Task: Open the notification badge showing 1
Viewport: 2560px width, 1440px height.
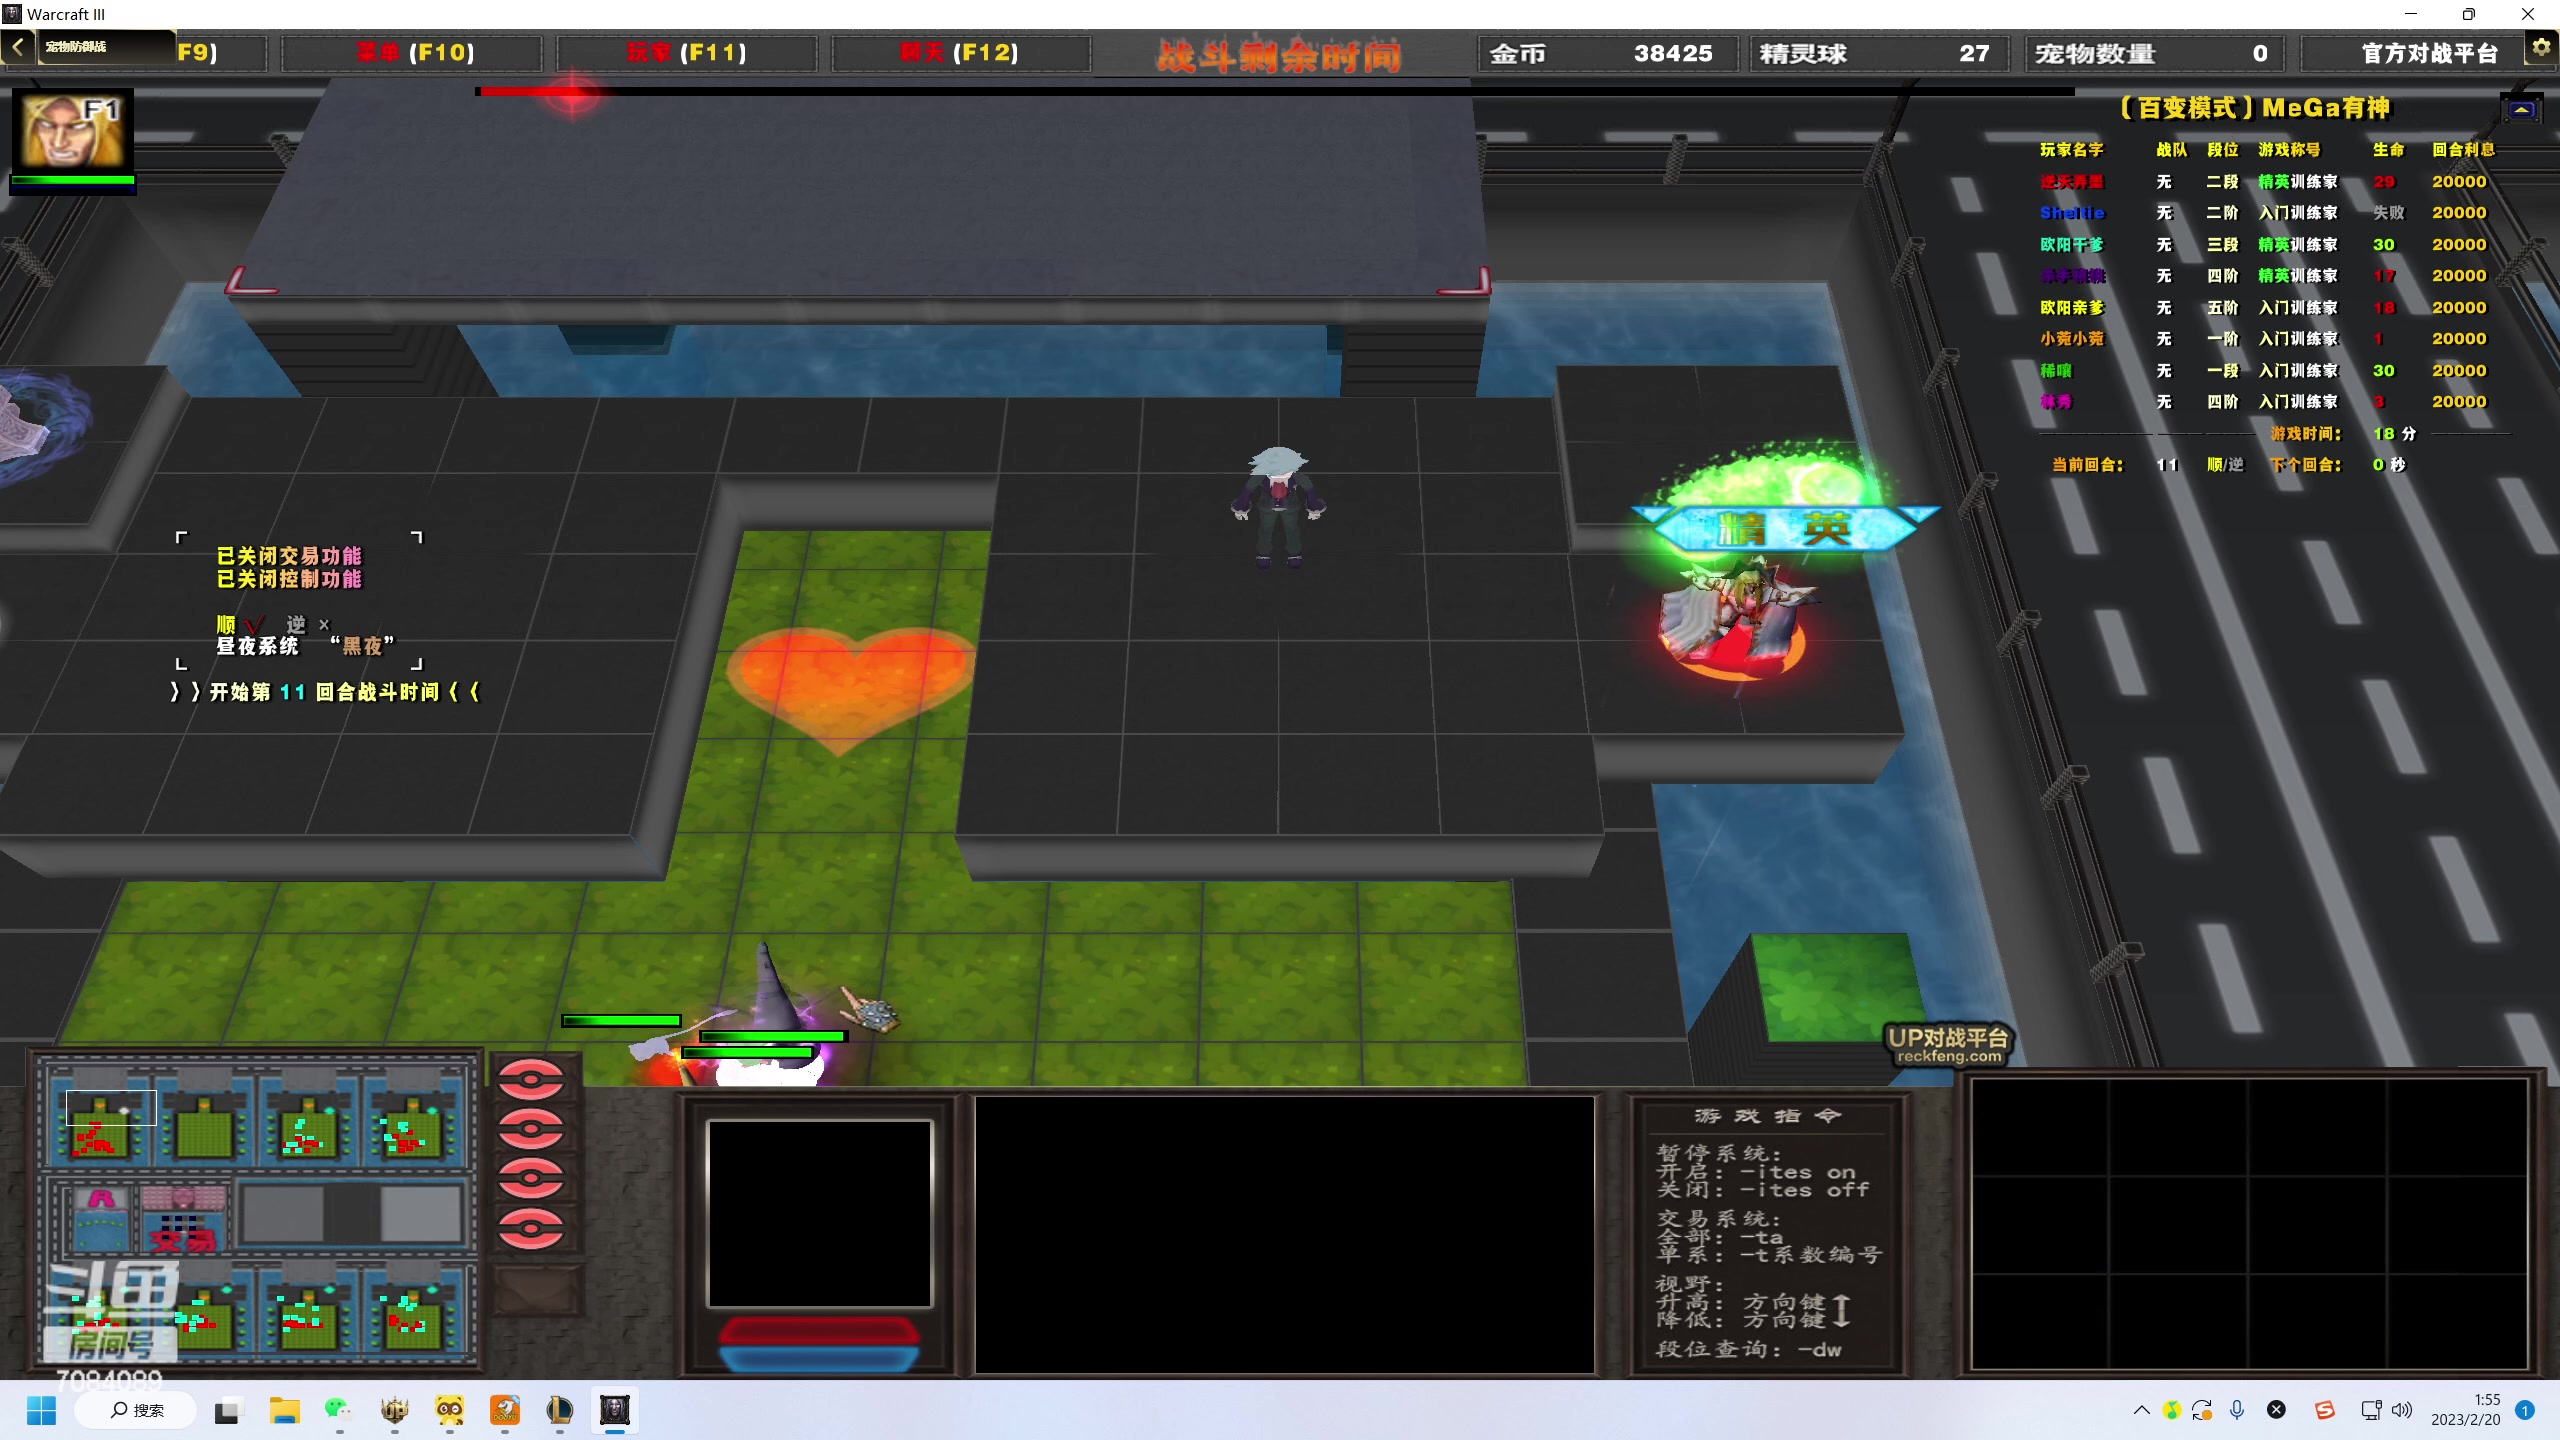Action: click(x=2526, y=1410)
